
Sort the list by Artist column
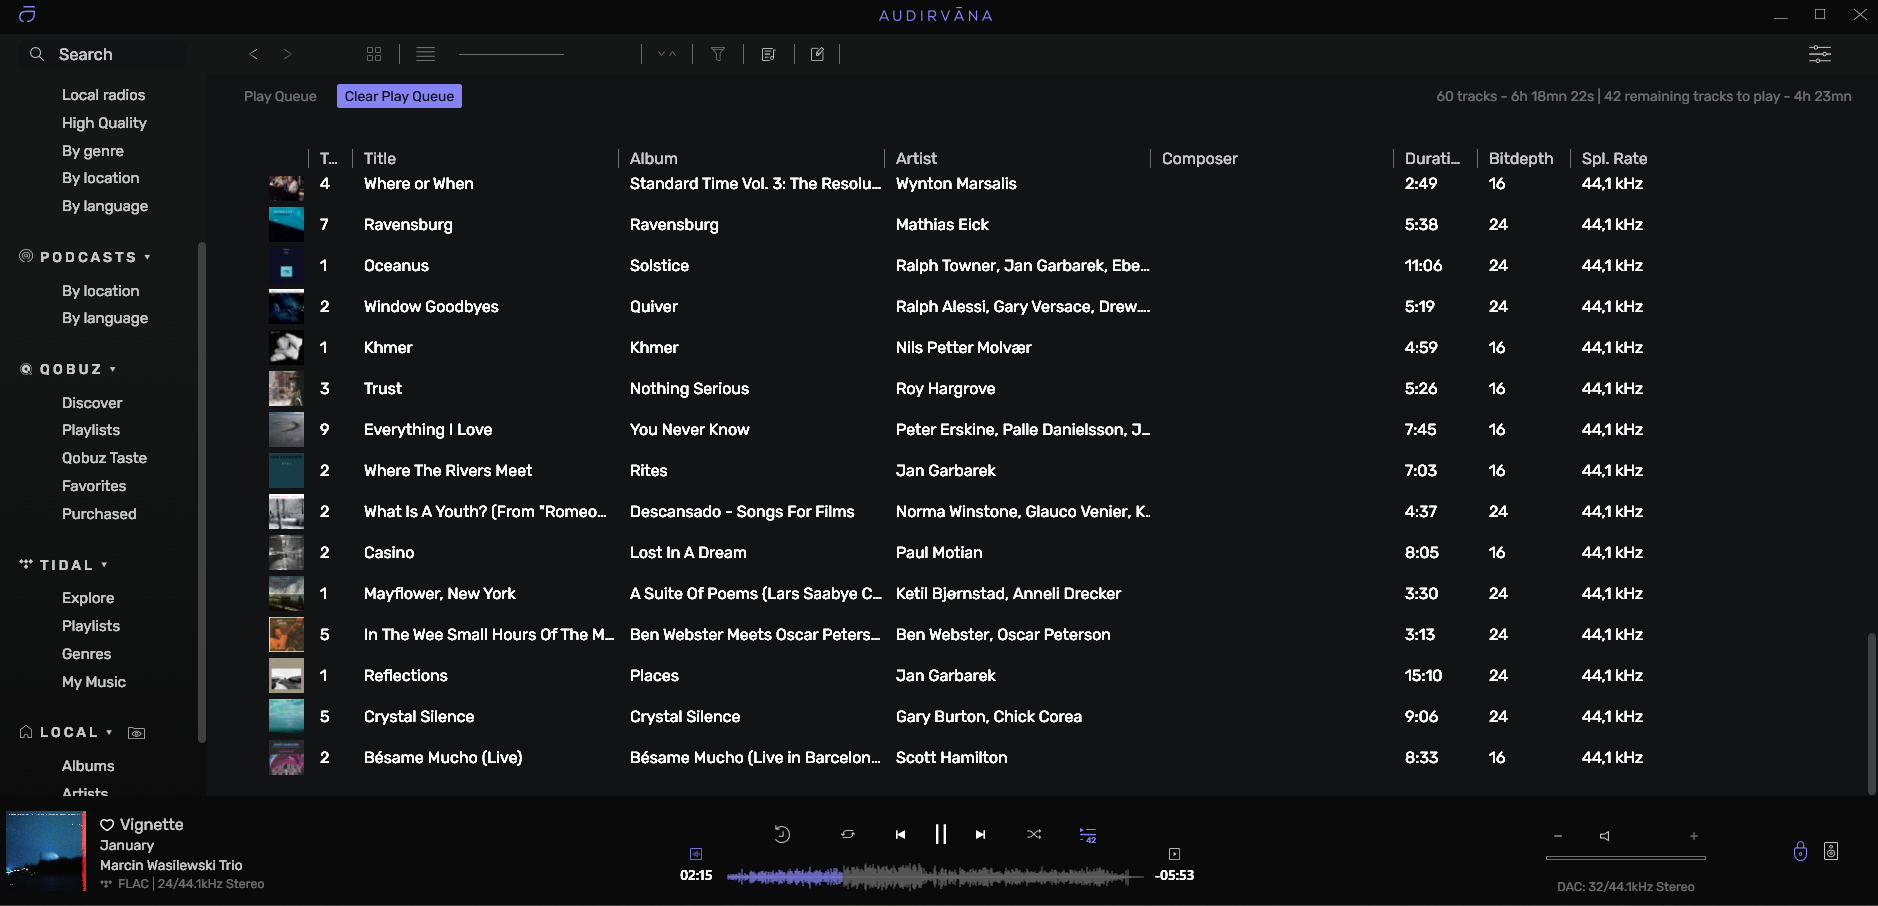[x=916, y=158]
